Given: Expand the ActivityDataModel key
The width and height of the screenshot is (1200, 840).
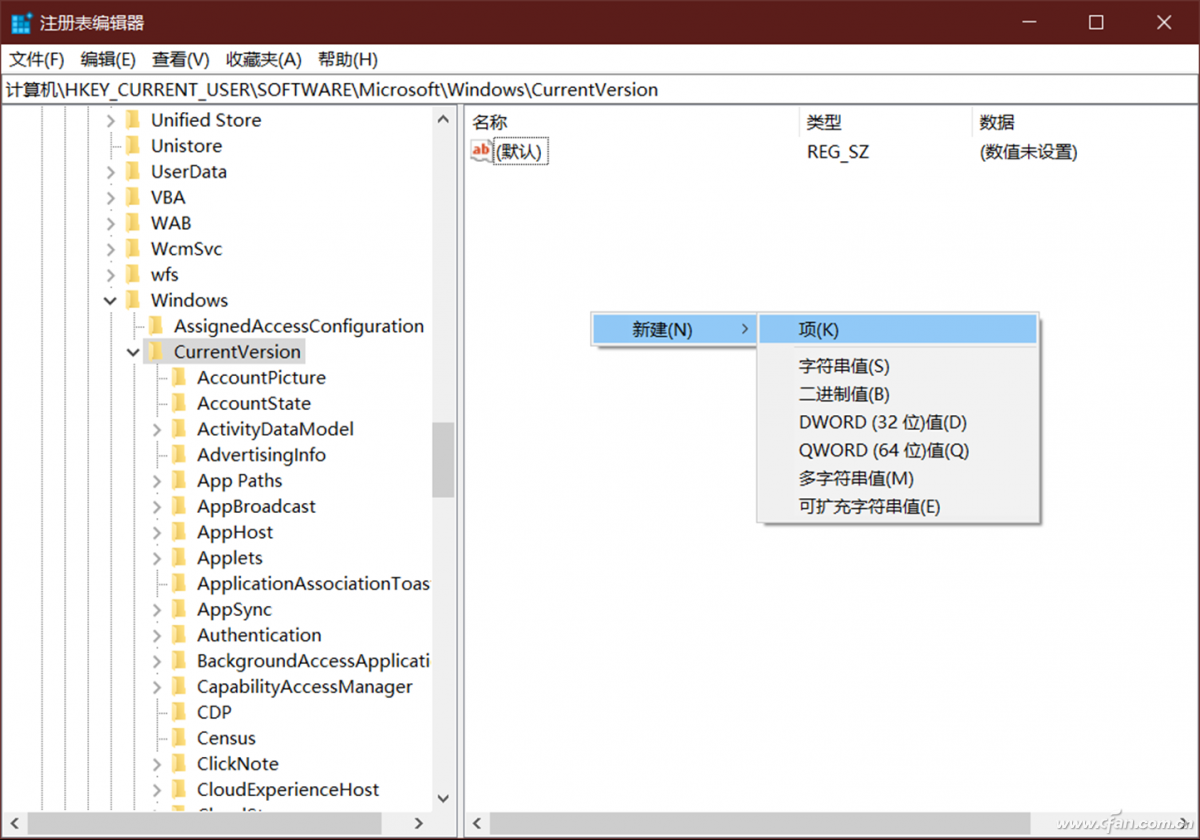Looking at the screenshot, I should pyautogui.click(x=156, y=430).
